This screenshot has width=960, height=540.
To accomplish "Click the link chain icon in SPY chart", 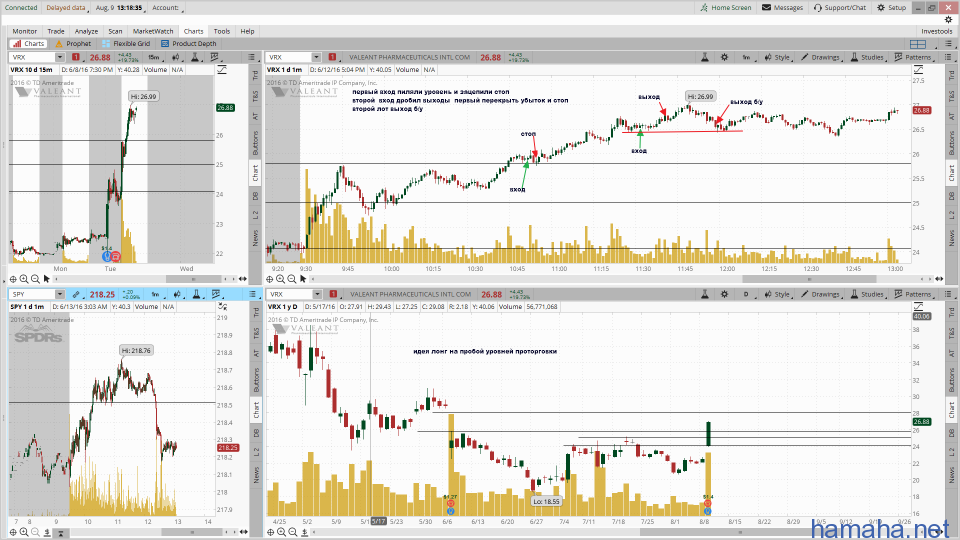I will point(76,294).
